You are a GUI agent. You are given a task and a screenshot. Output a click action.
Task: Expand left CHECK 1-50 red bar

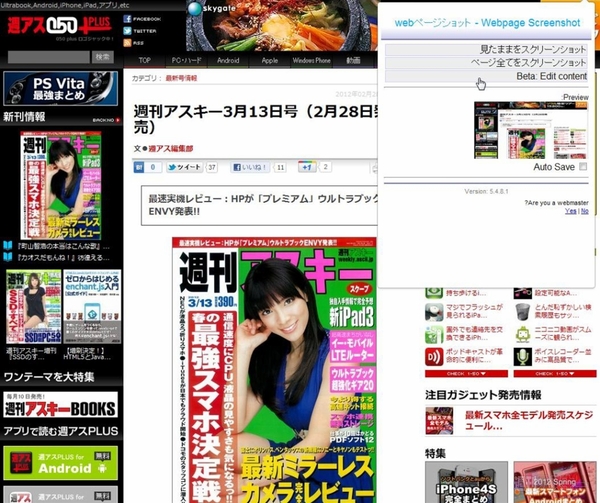point(466,374)
